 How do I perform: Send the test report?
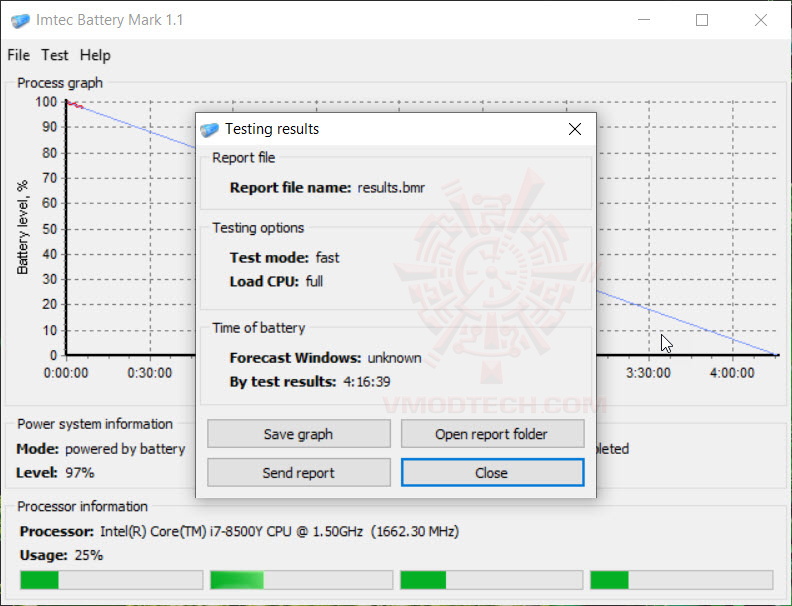(x=299, y=473)
